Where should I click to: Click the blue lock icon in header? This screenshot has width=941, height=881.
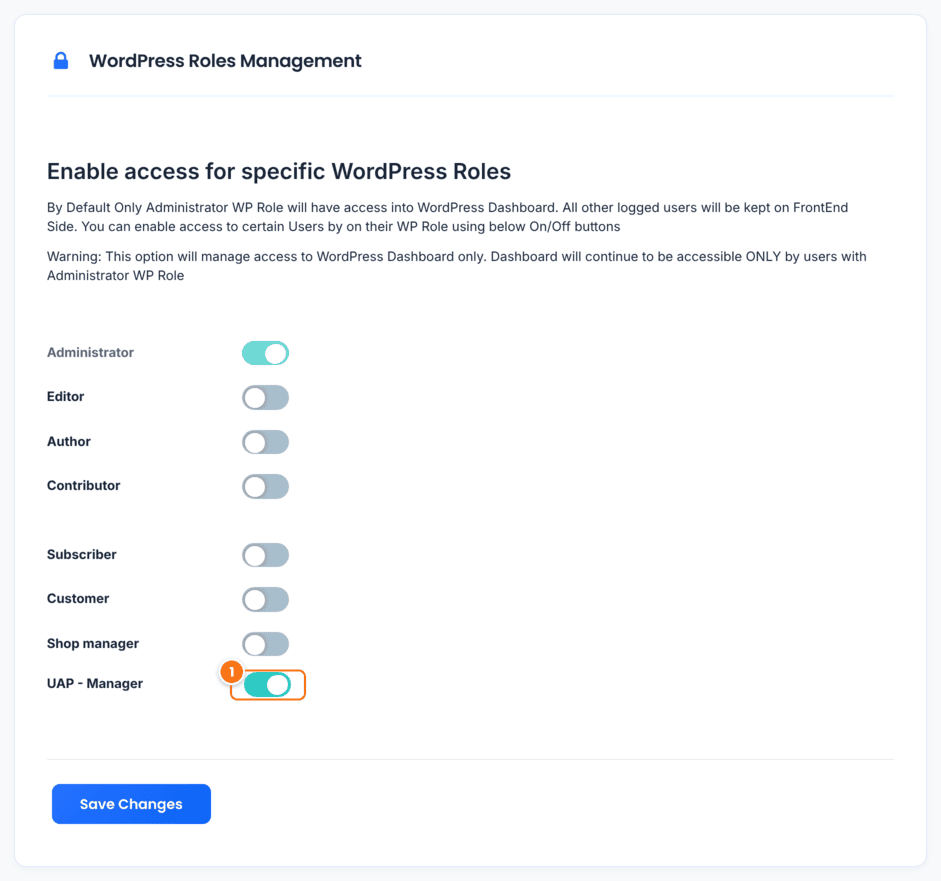(61, 61)
